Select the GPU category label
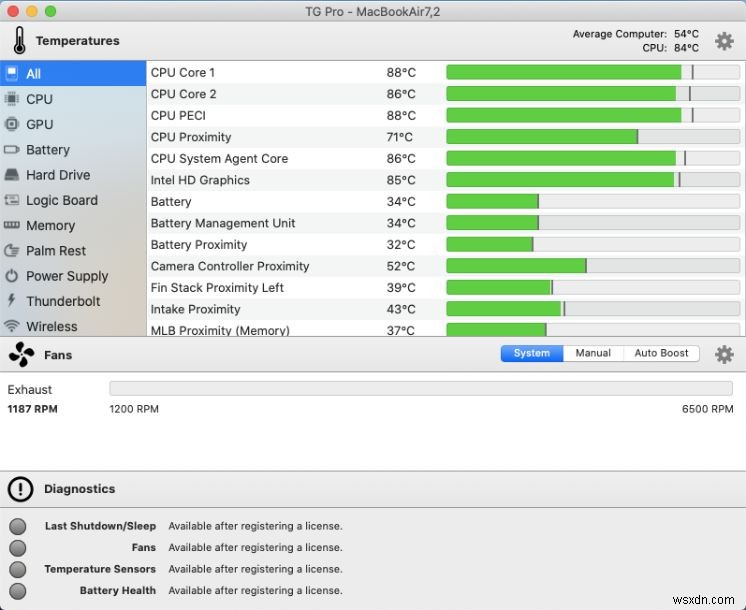The height and width of the screenshot is (610, 746). point(39,124)
